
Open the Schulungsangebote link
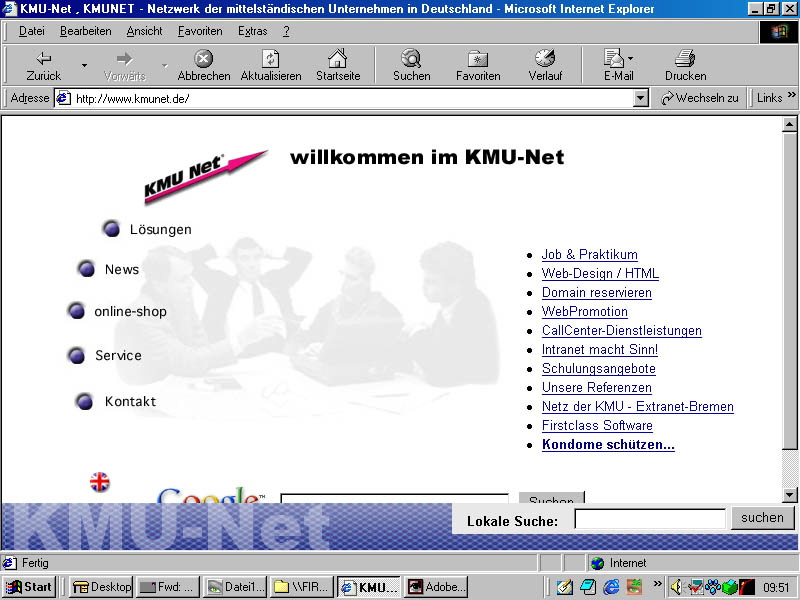click(x=598, y=368)
